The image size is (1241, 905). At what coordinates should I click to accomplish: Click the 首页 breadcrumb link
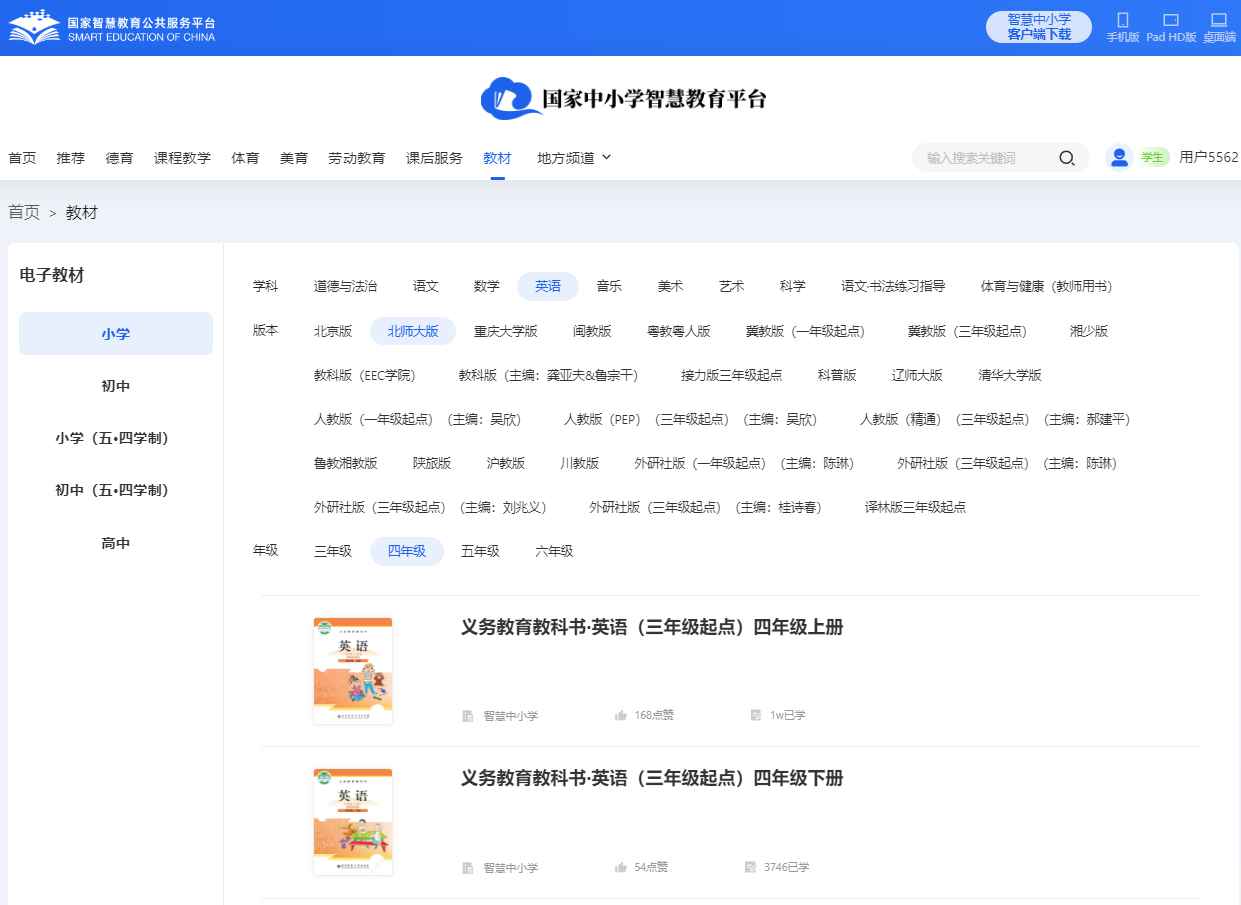[x=24, y=212]
